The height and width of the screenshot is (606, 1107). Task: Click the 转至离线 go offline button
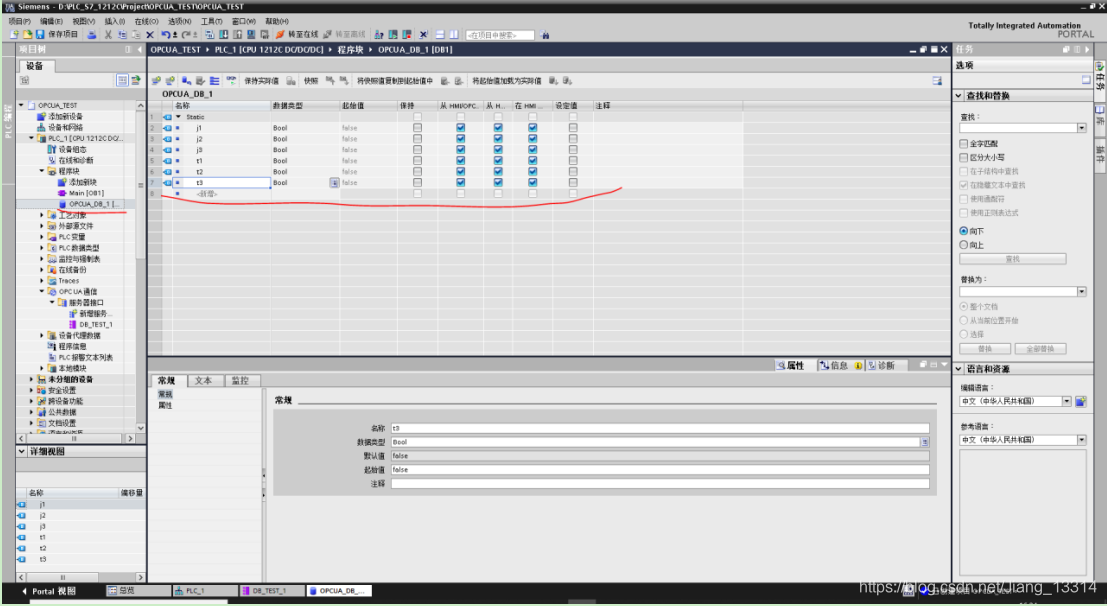[345, 34]
